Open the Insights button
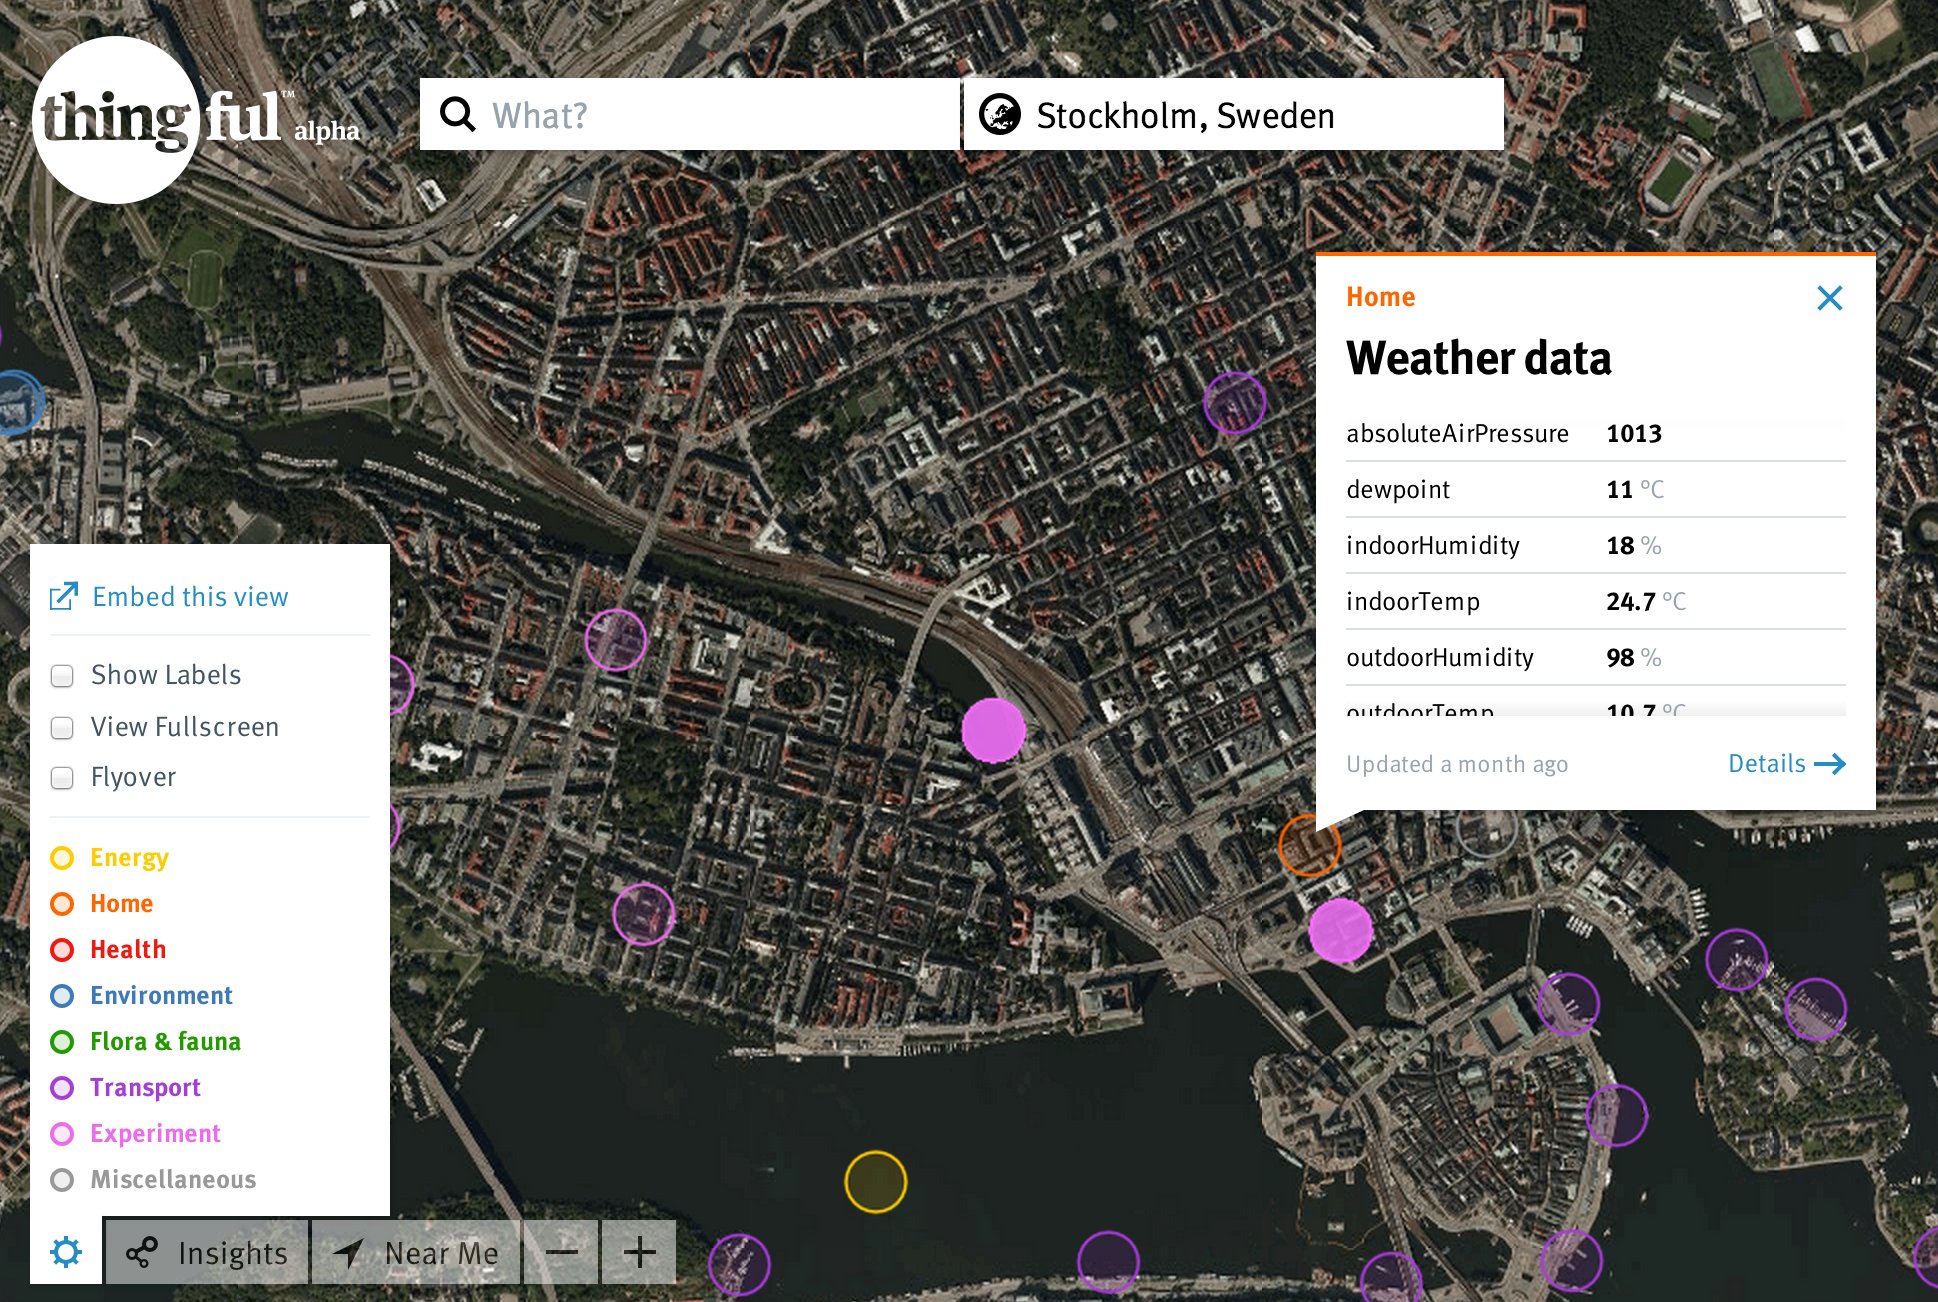Viewport: 1938px width, 1302px height. coord(207,1252)
